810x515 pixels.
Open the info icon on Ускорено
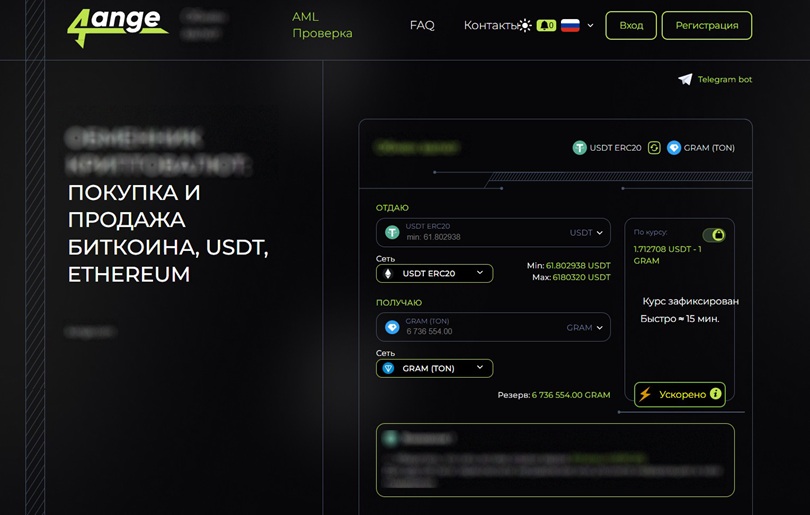click(715, 394)
